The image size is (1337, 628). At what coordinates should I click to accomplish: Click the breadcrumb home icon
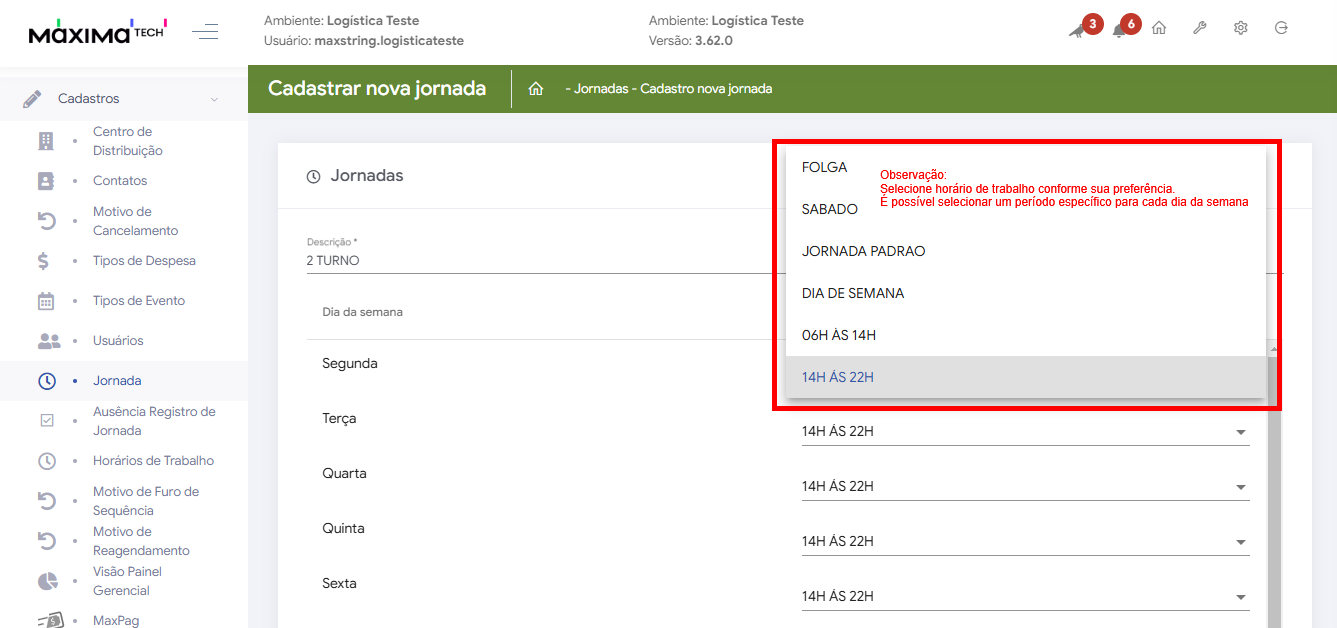pyautogui.click(x=536, y=89)
